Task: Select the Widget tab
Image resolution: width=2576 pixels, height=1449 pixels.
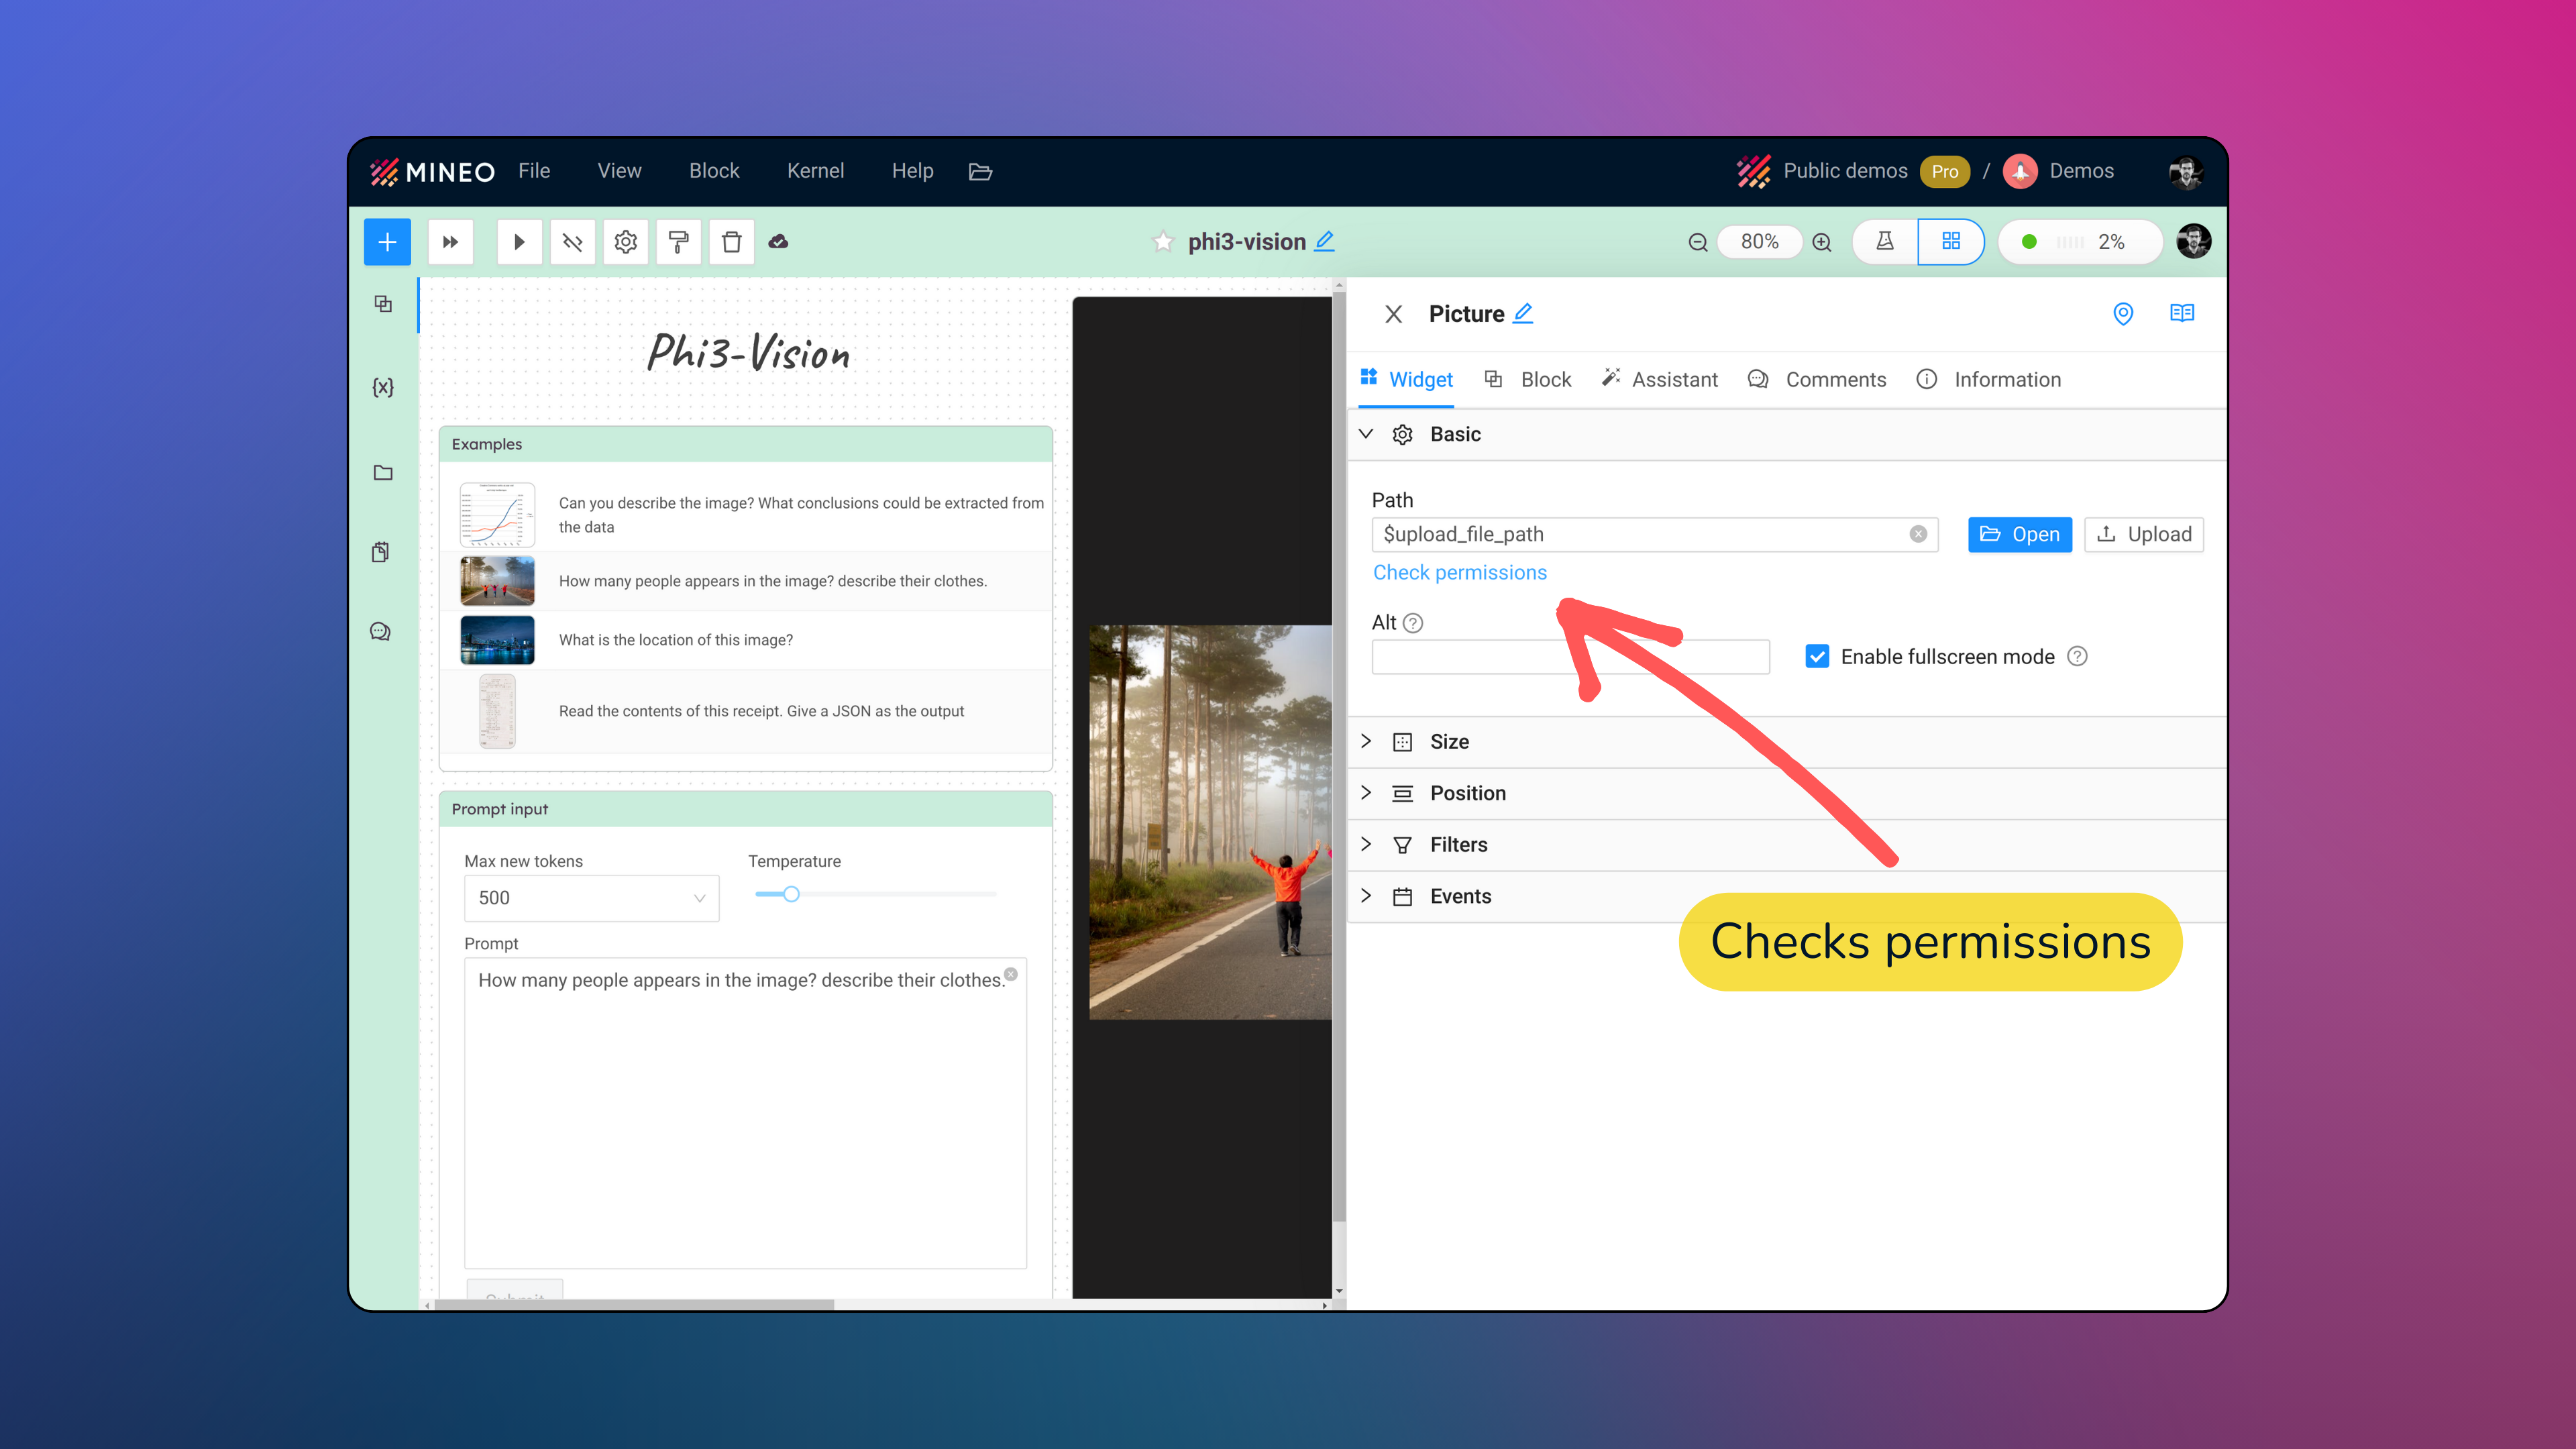Action: [x=1406, y=380]
